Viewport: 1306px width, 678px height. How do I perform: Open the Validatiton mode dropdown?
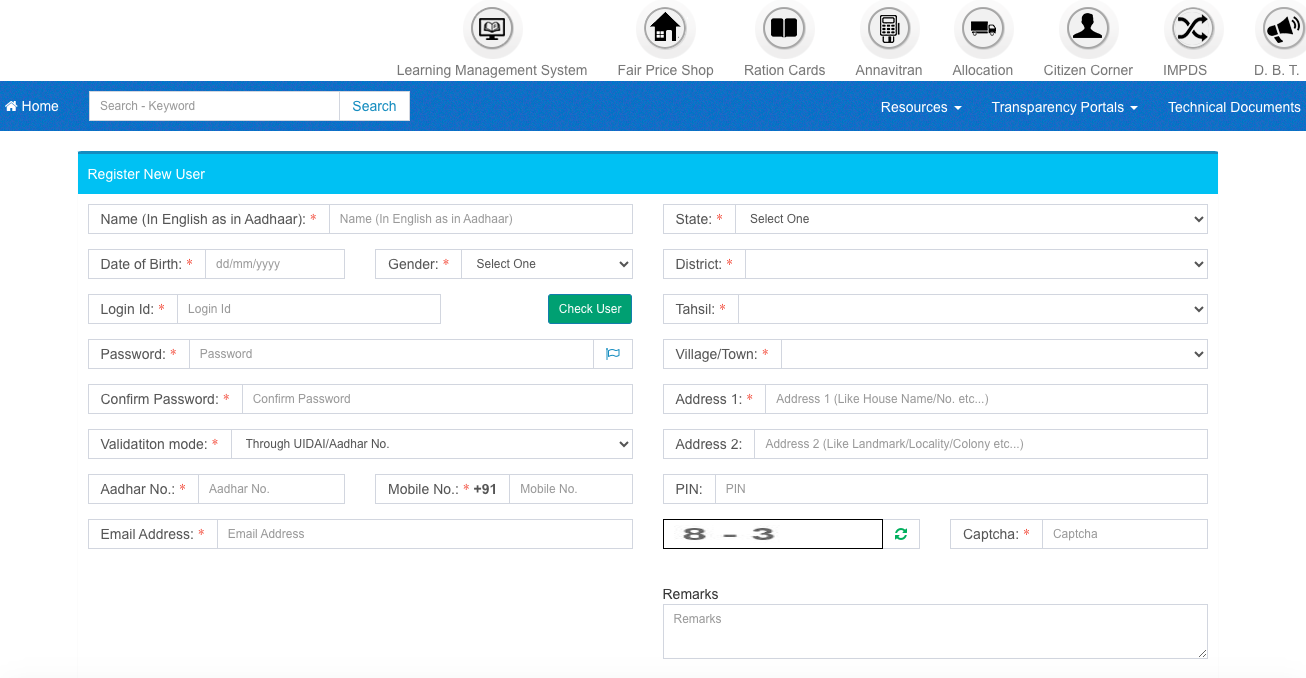coord(433,443)
